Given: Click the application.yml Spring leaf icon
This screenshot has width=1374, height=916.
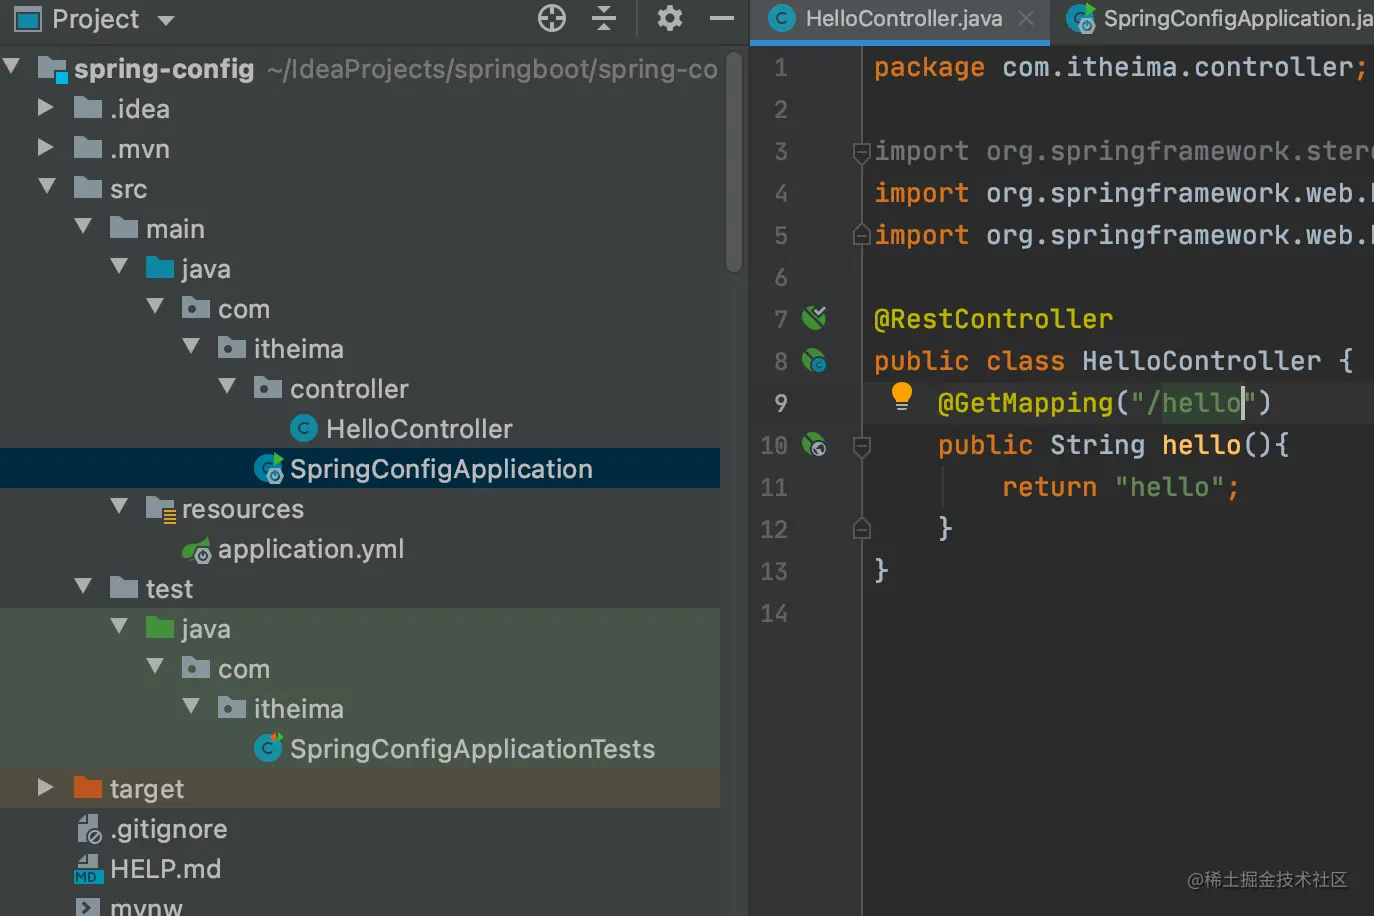Looking at the screenshot, I should 196,550.
